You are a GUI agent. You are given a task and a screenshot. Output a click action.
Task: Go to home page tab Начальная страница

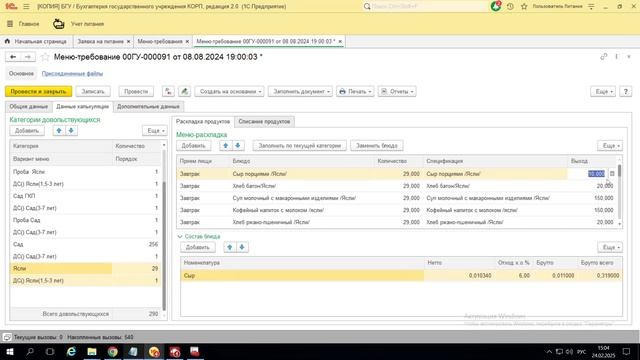36,41
